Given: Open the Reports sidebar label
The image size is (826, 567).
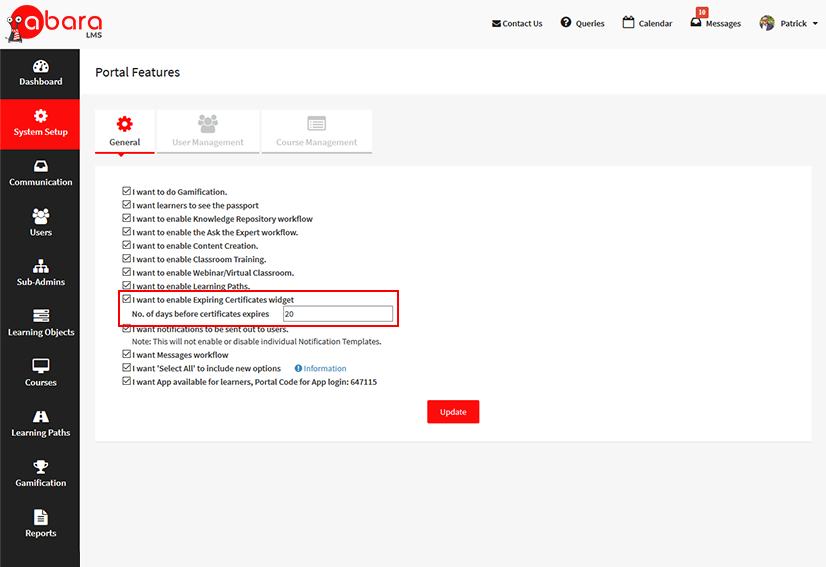Looking at the screenshot, I should pos(41,533).
